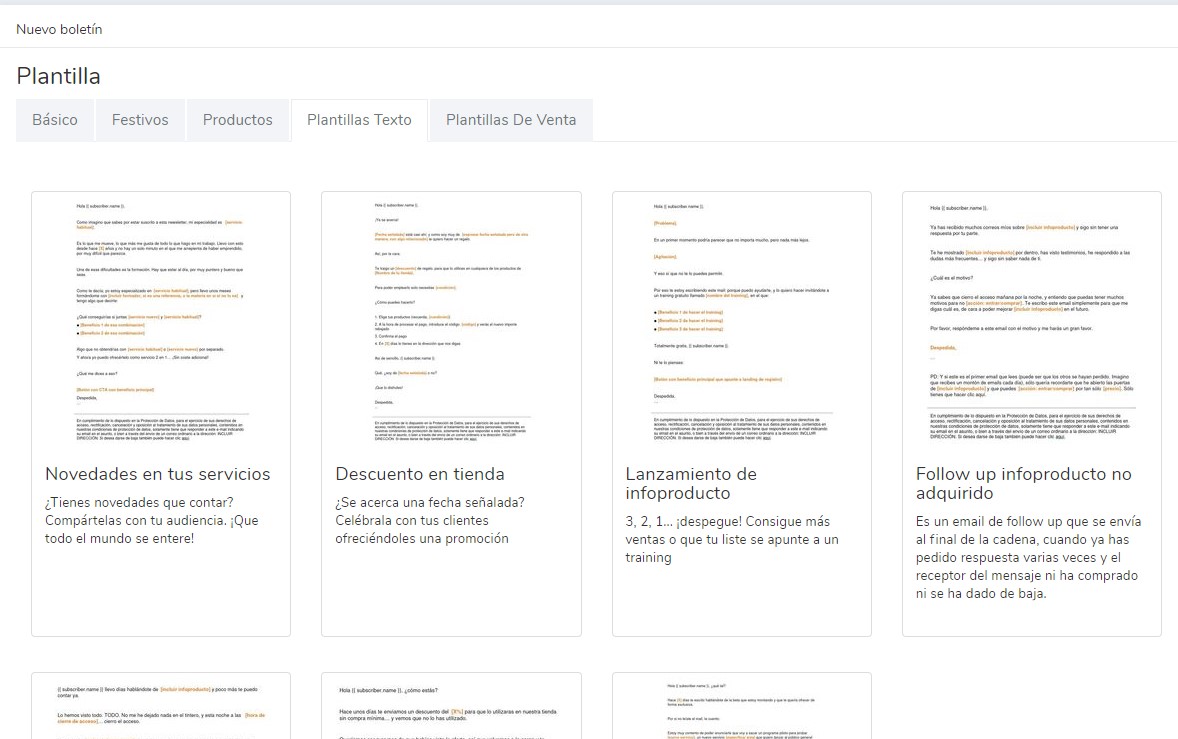Open second-row template starting '¿cómo estás?'
Viewport: 1178px width, 739px height.
pyautogui.click(x=452, y=706)
